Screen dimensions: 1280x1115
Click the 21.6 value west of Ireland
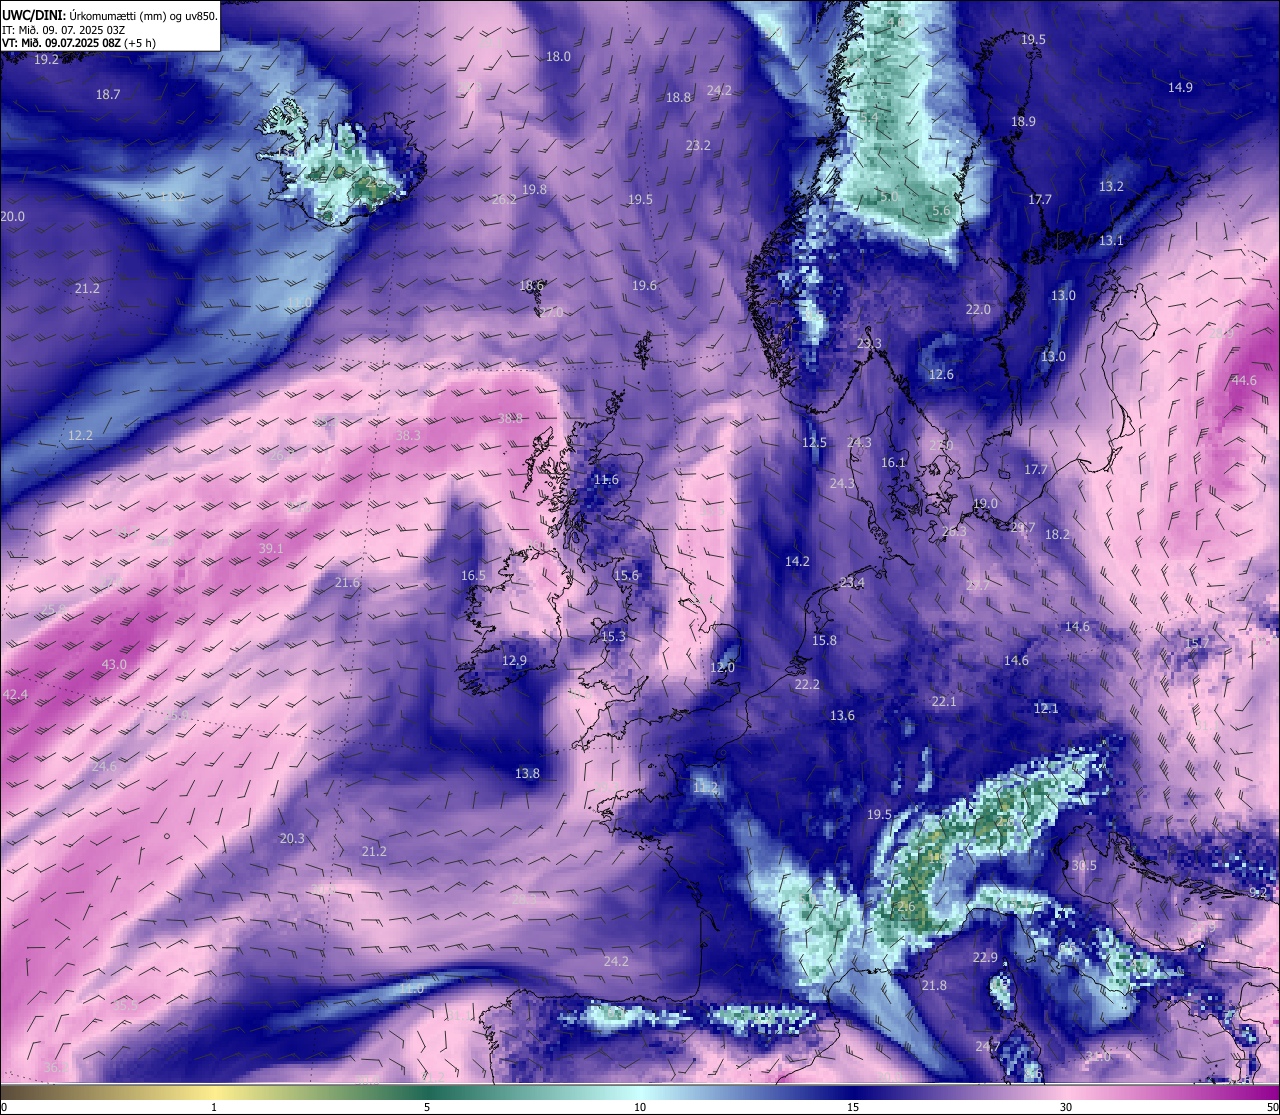[x=347, y=583]
